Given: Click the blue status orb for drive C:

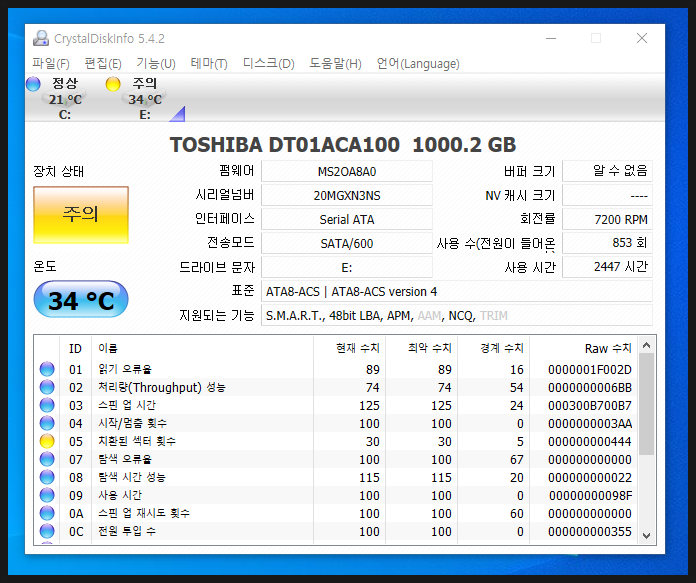Looking at the screenshot, I should (33, 83).
